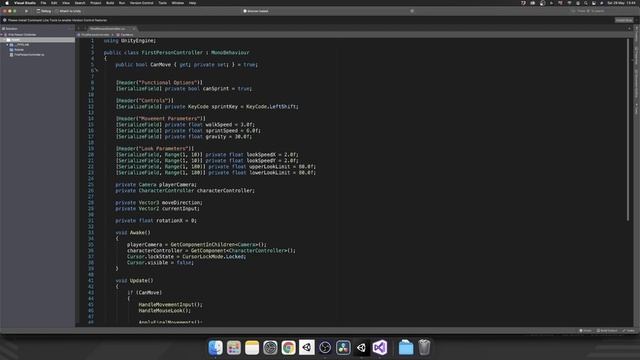Open the Attach to Unity target dropdown
The width and height of the screenshot is (640, 360).
coord(69,11)
